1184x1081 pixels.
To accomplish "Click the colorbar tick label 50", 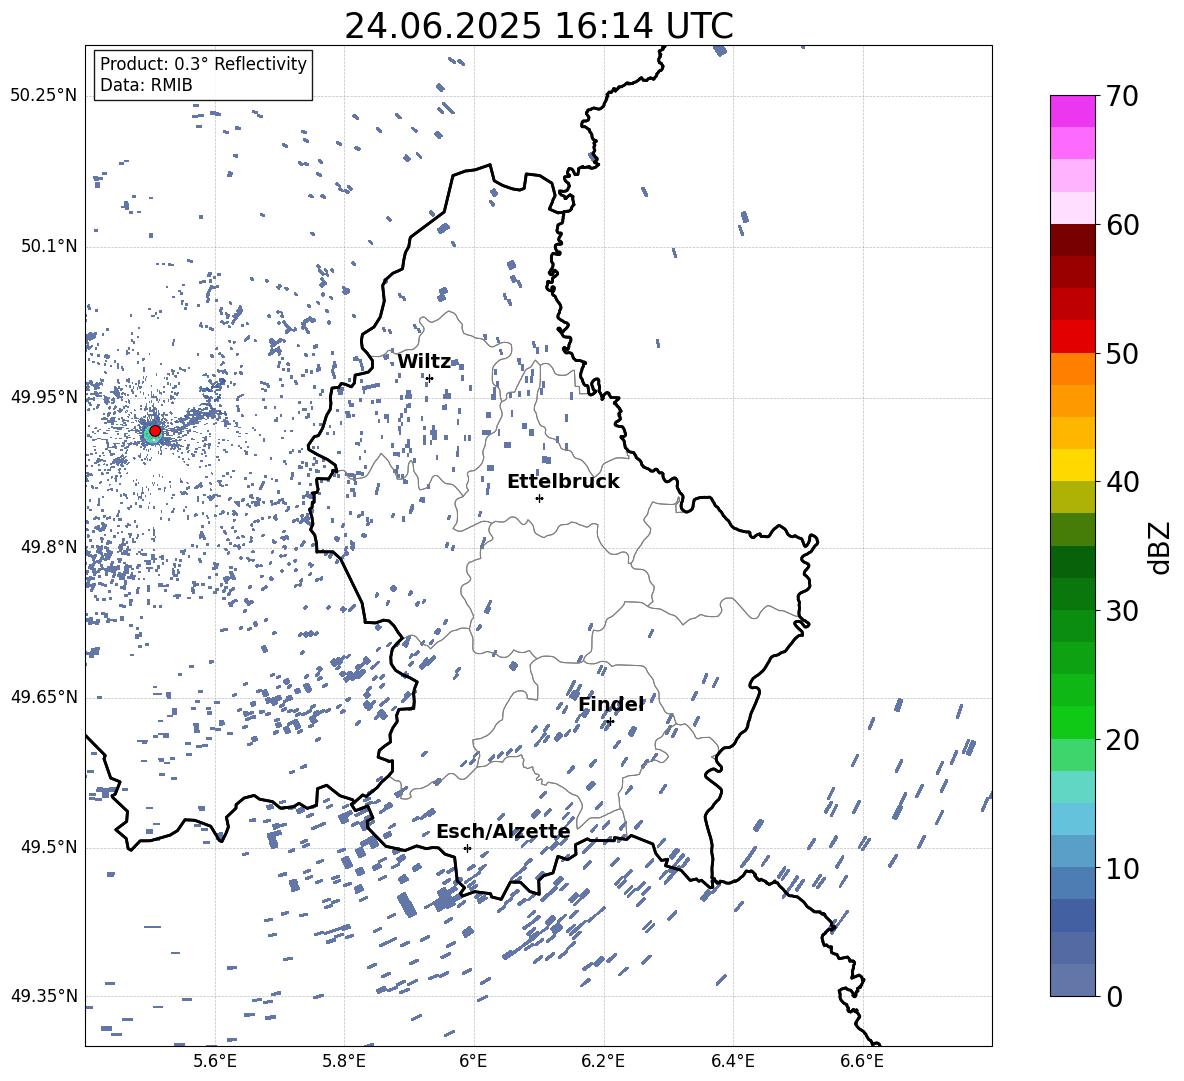I will (x=1122, y=354).
